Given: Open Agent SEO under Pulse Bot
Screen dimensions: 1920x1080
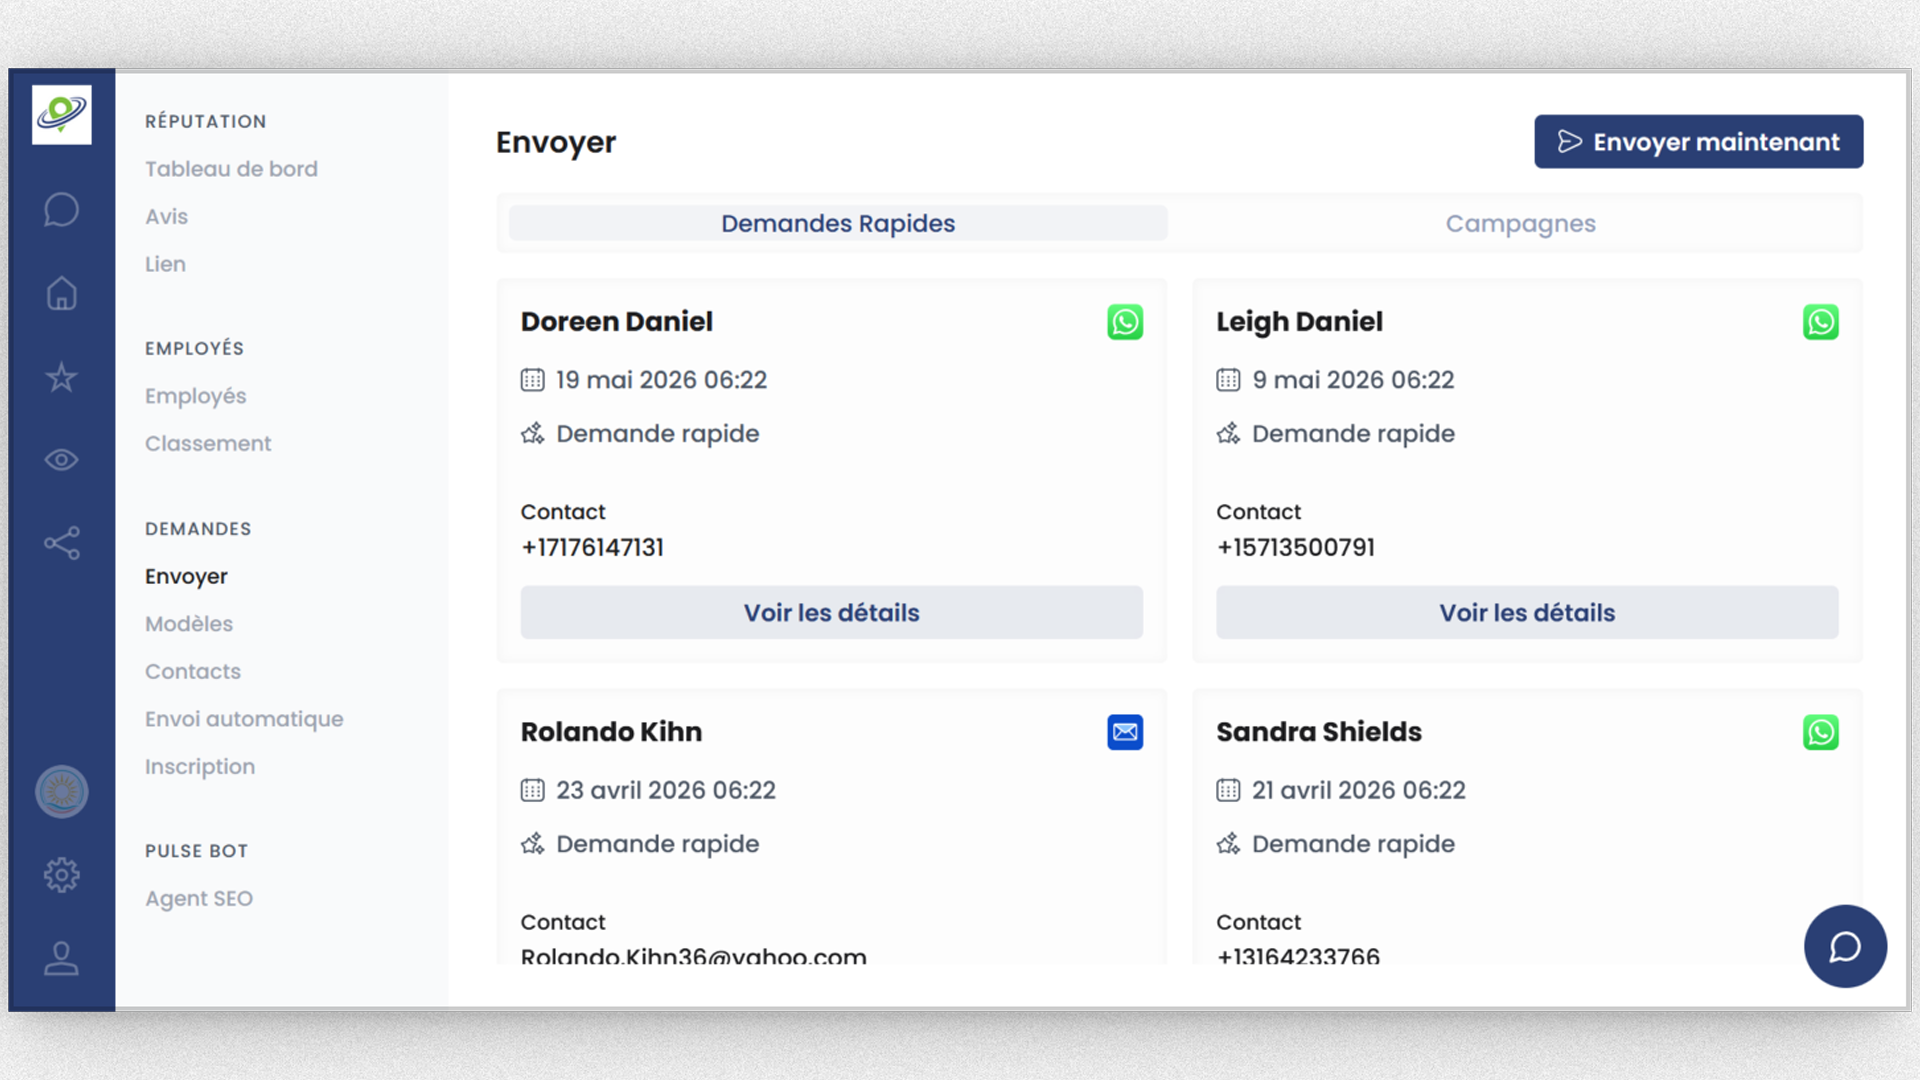Looking at the screenshot, I should [199, 899].
